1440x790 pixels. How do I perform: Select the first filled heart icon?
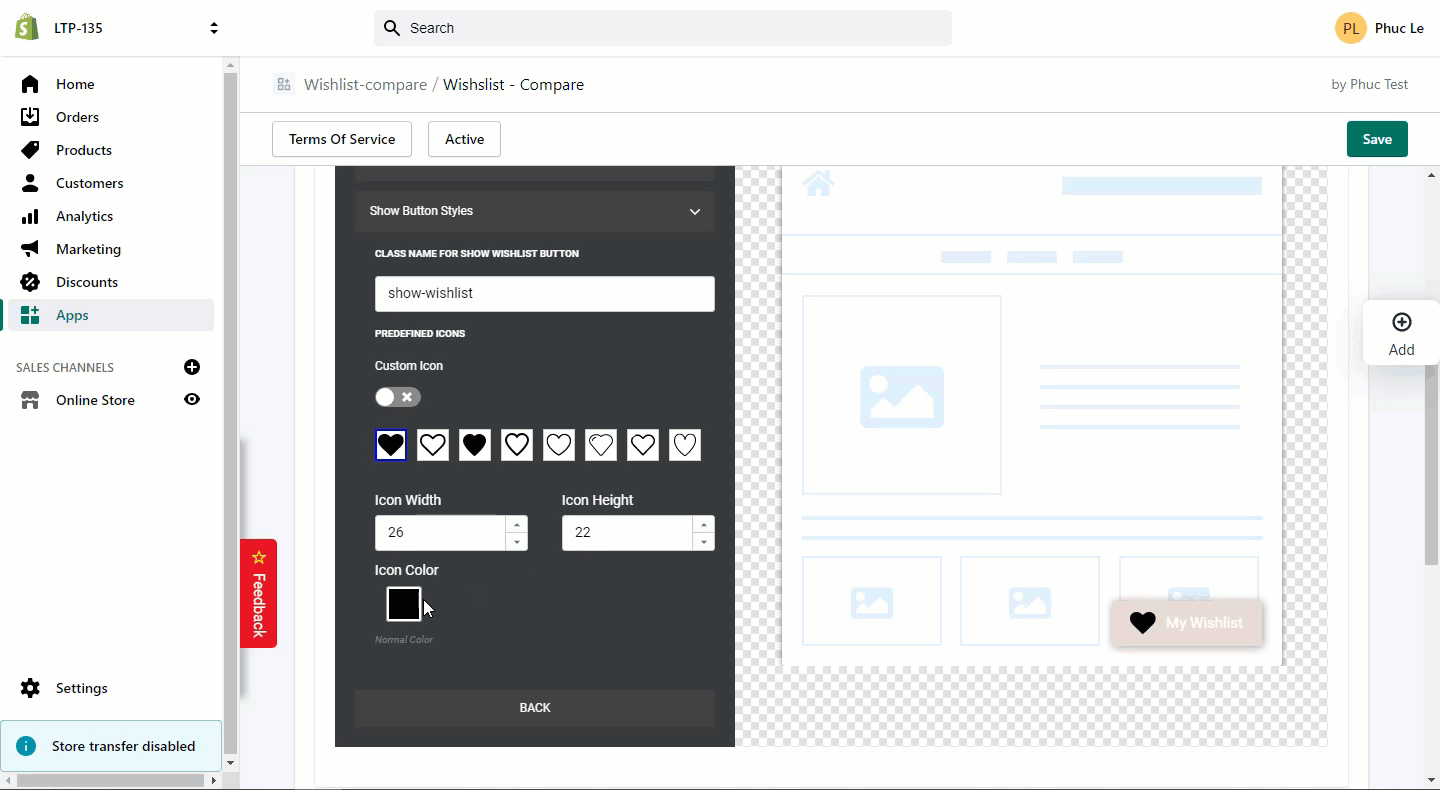tap(391, 445)
